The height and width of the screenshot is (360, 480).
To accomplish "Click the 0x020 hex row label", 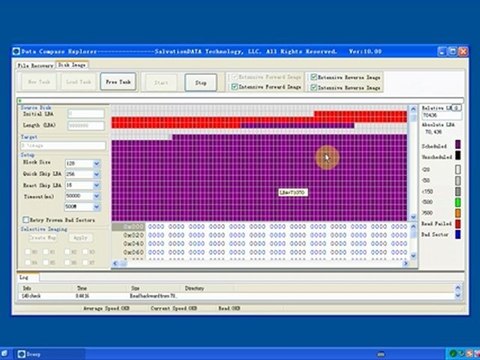I will [x=133, y=235].
